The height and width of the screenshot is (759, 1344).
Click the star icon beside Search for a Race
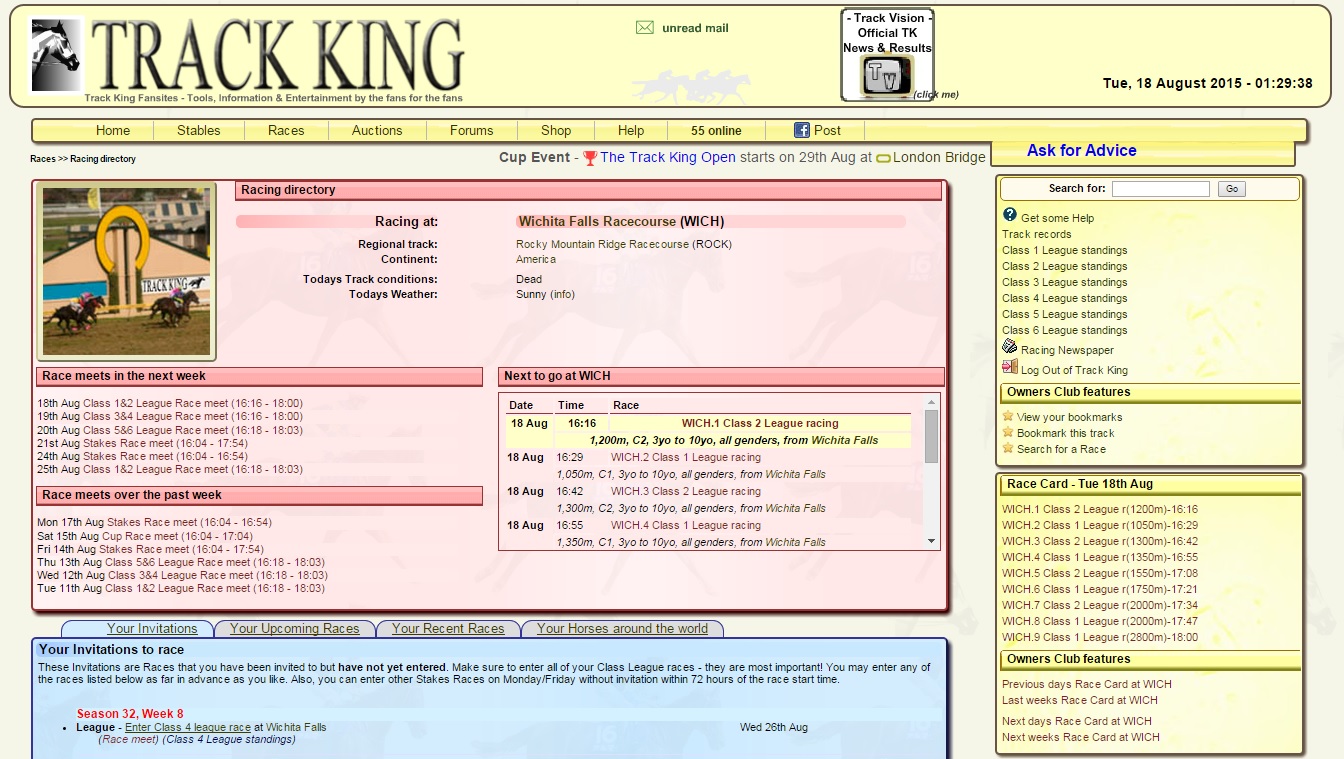pyautogui.click(x=1007, y=449)
